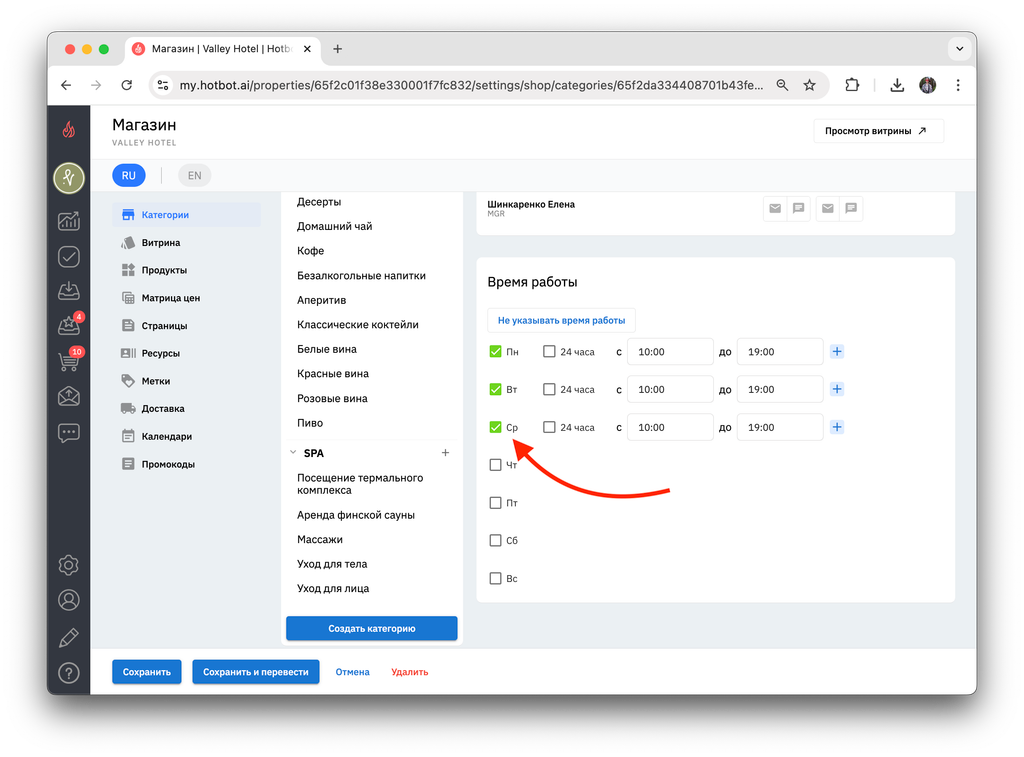Click Отмена link

(x=353, y=672)
